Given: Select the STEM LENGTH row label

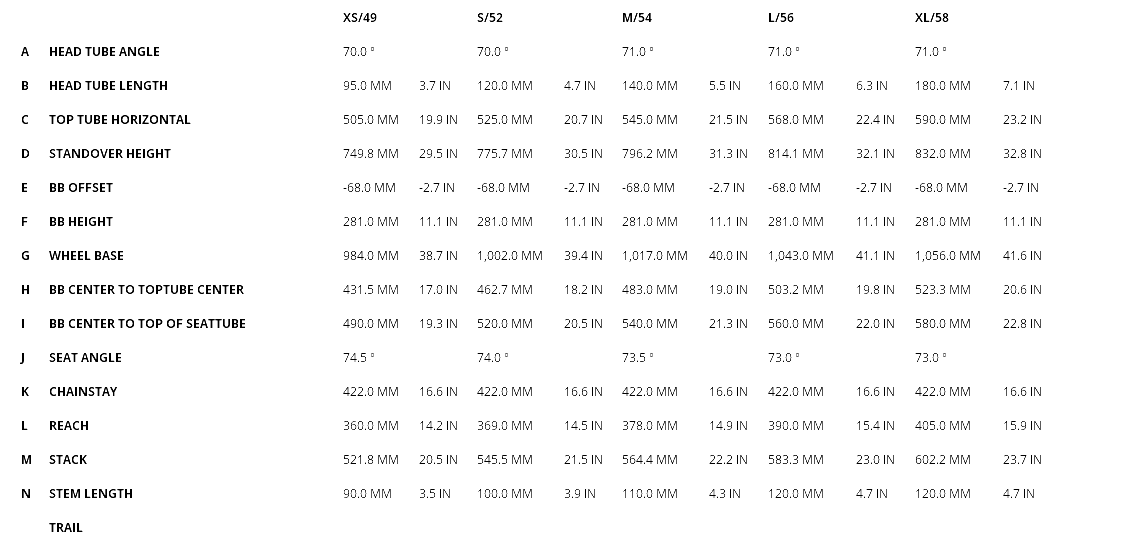Looking at the screenshot, I should click(x=91, y=494).
